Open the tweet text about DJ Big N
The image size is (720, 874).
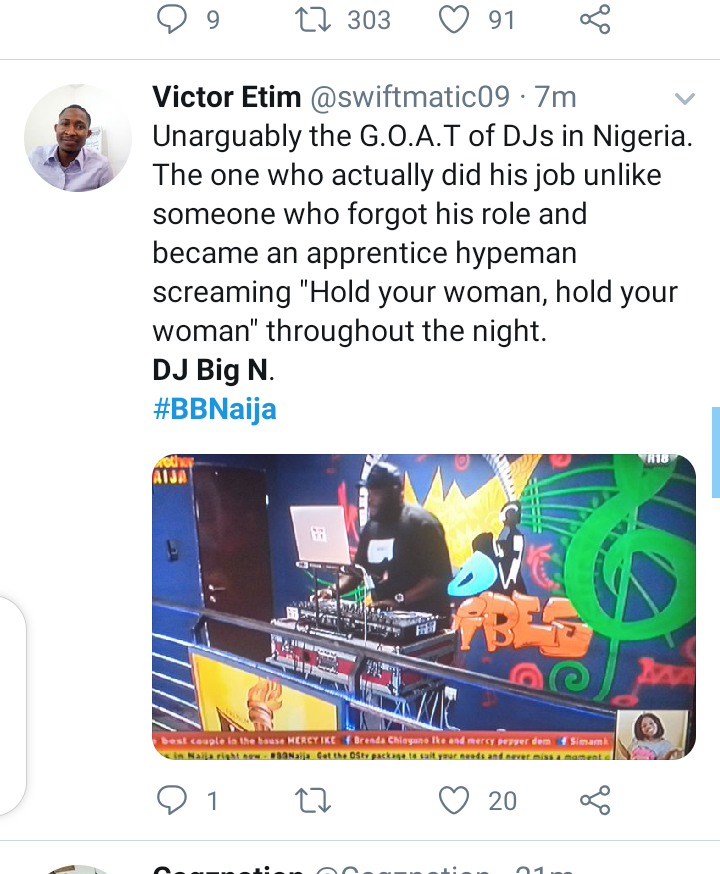click(423, 253)
